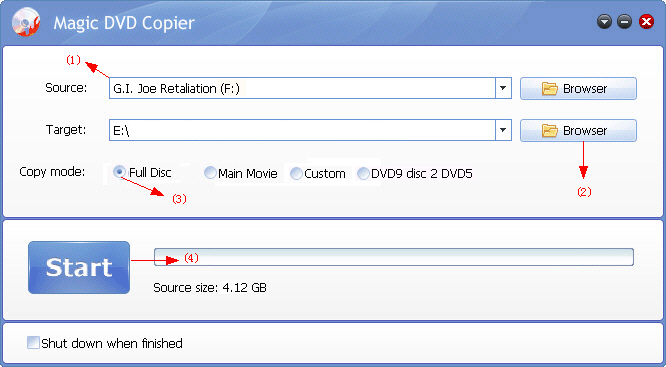Viewport: 666px width, 367px height.
Task: Select the Full Disc copy mode
Action: (x=120, y=172)
